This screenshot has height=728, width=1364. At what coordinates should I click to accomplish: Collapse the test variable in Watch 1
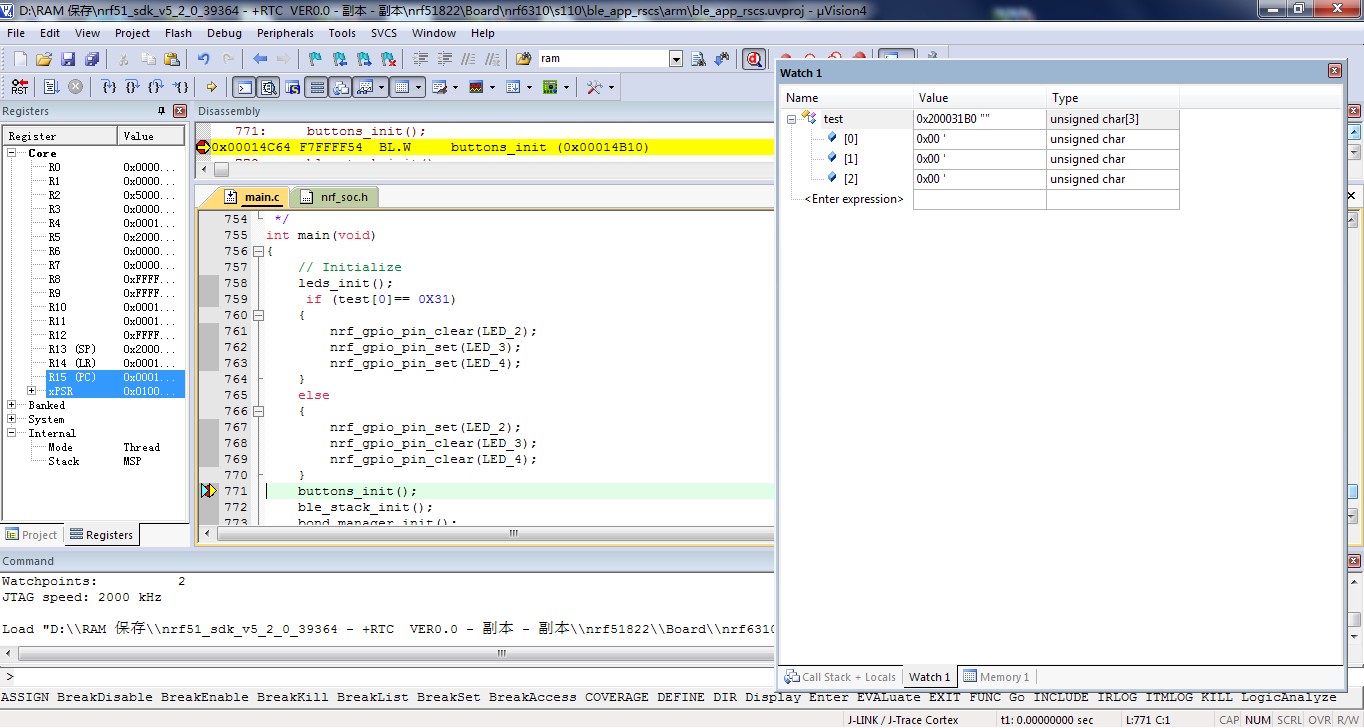[792, 119]
